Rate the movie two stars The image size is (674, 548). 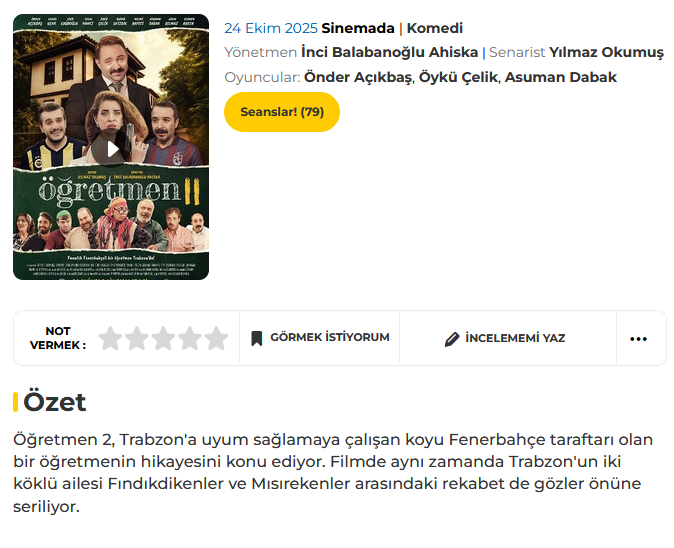pyautogui.click(x=137, y=339)
